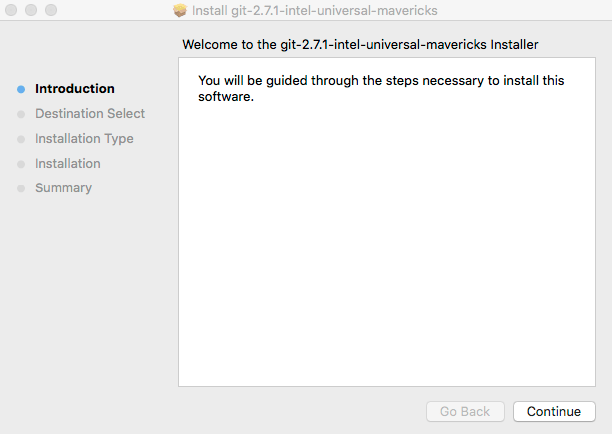Click the Destination Select step bullet

click(21, 114)
